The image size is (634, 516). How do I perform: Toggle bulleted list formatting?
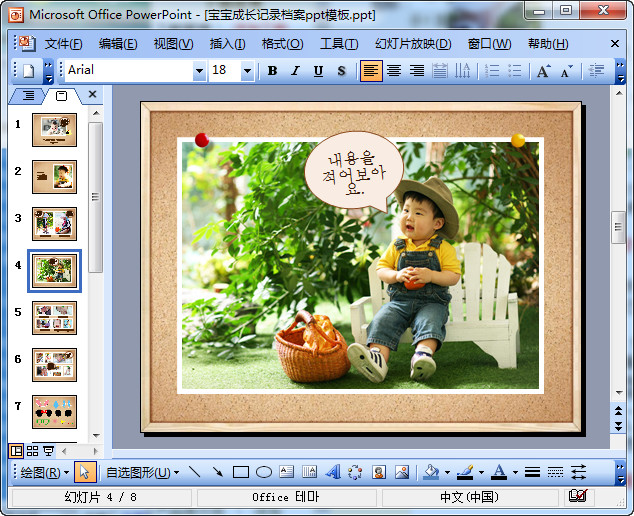(515, 71)
